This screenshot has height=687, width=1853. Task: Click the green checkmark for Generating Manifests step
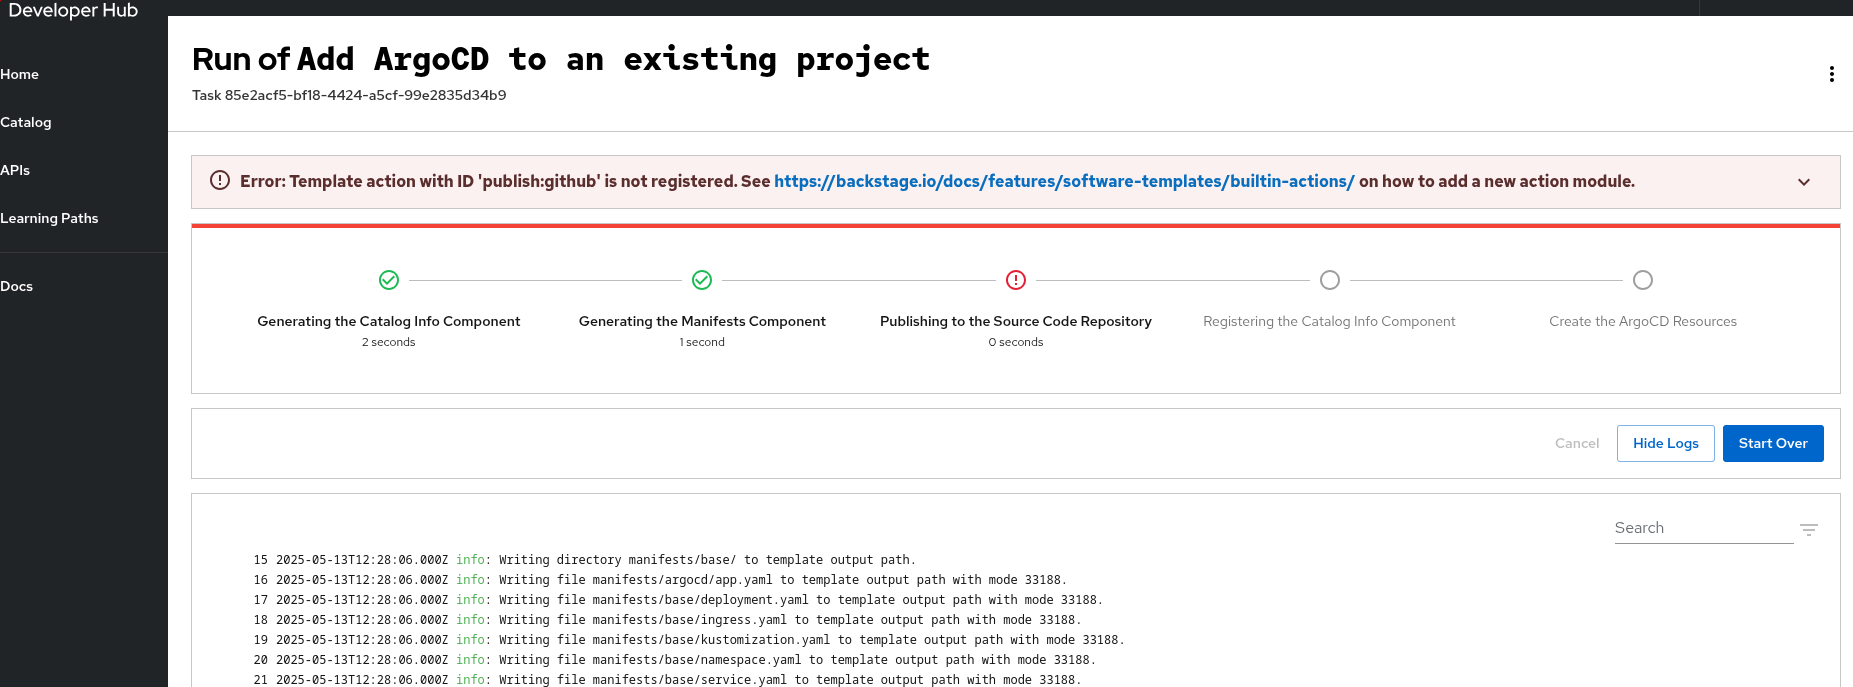[x=702, y=280]
